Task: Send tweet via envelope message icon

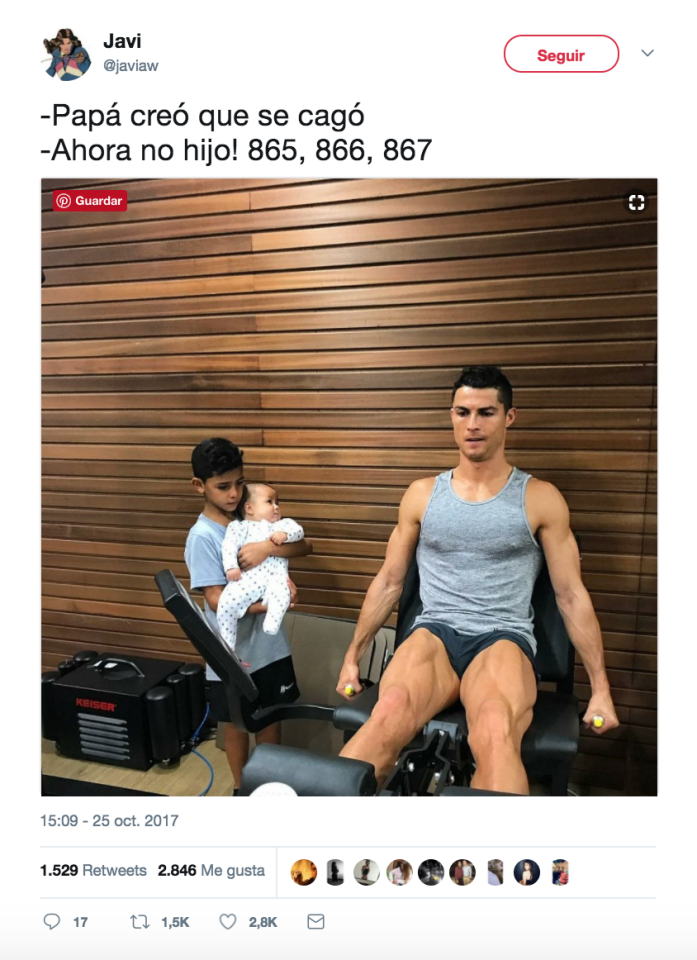Action: coord(316,921)
